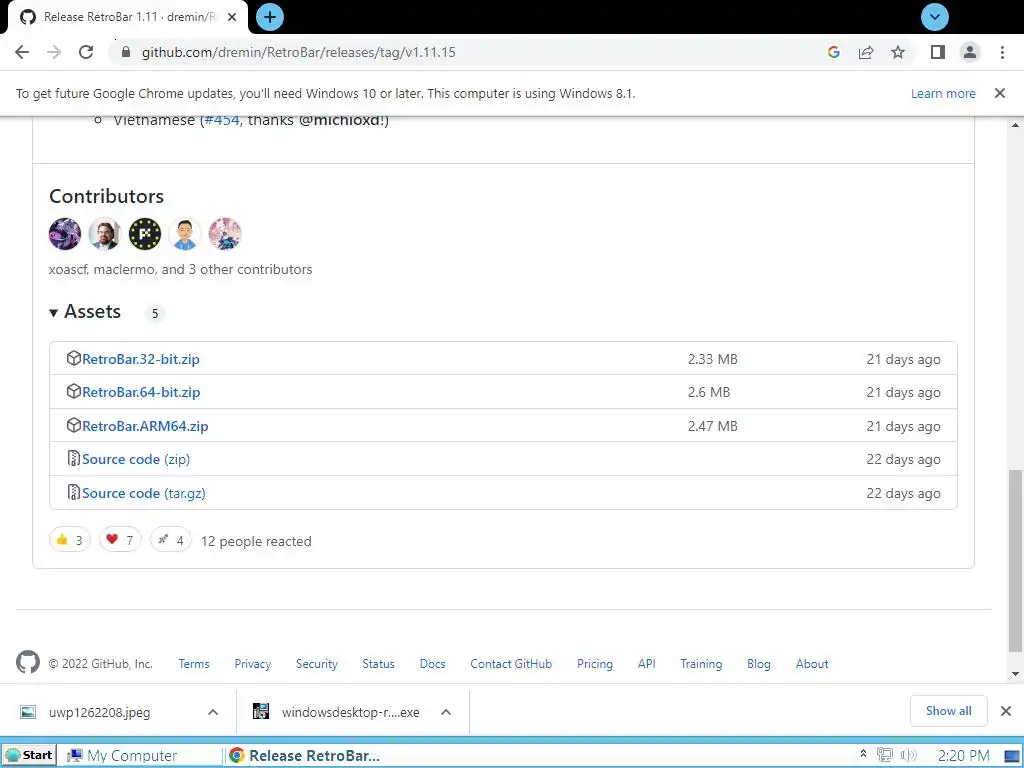The width and height of the screenshot is (1024, 768).
Task: Dismiss the Chrome update notification bar
Action: (x=1000, y=93)
